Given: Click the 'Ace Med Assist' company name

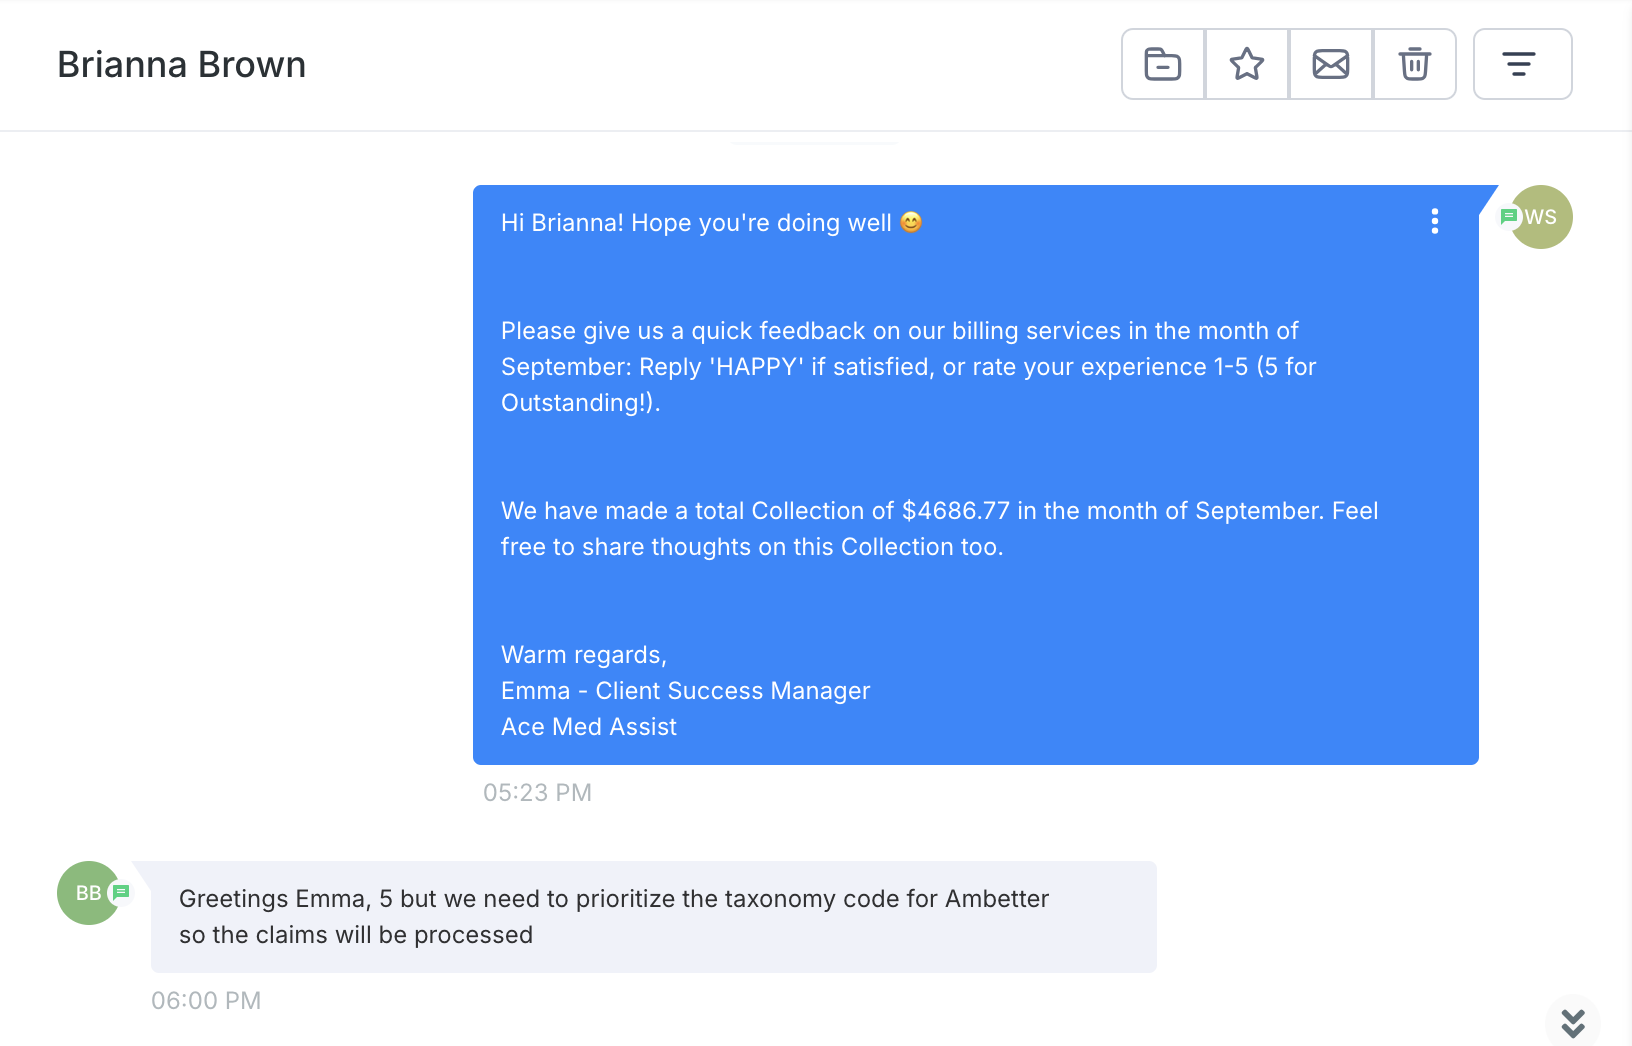Looking at the screenshot, I should pos(589,727).
